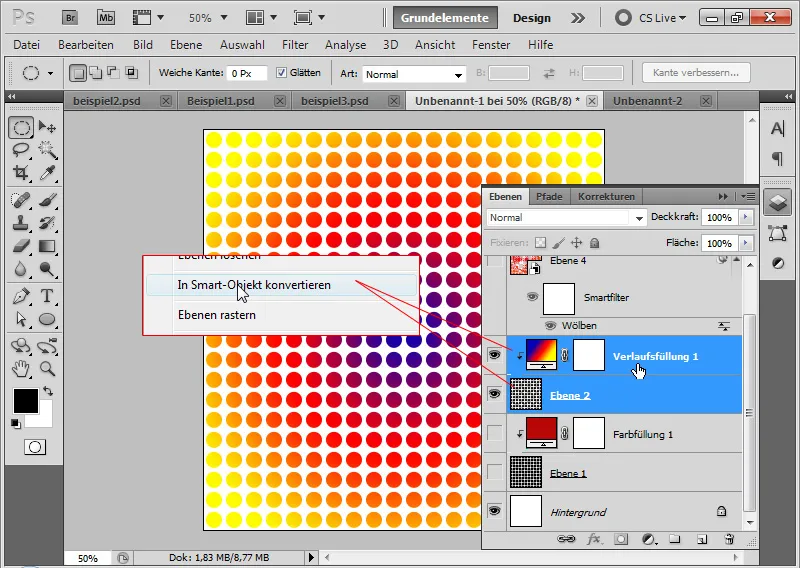
Task: Select the Eraser tool
Action: click(x=21, y=246)
